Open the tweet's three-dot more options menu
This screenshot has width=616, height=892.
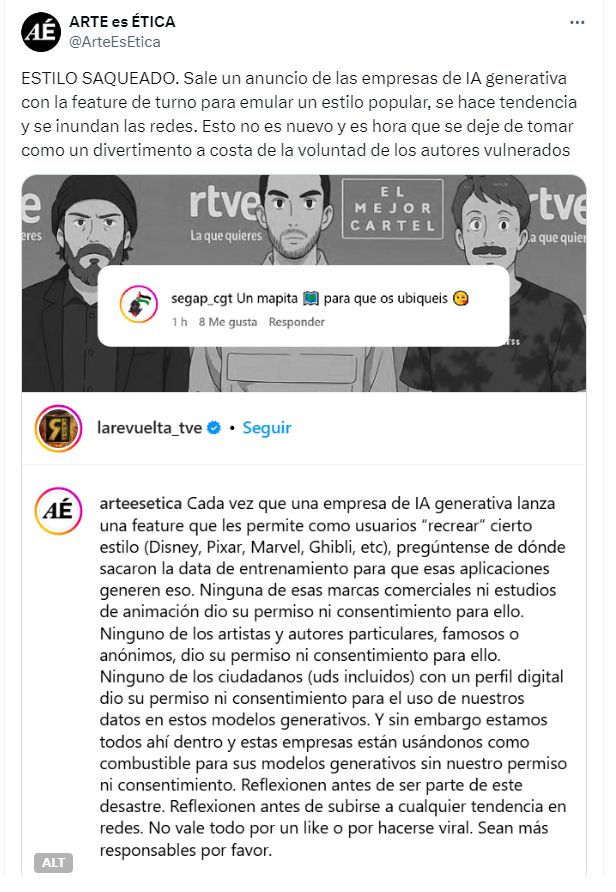coord(577,23)
